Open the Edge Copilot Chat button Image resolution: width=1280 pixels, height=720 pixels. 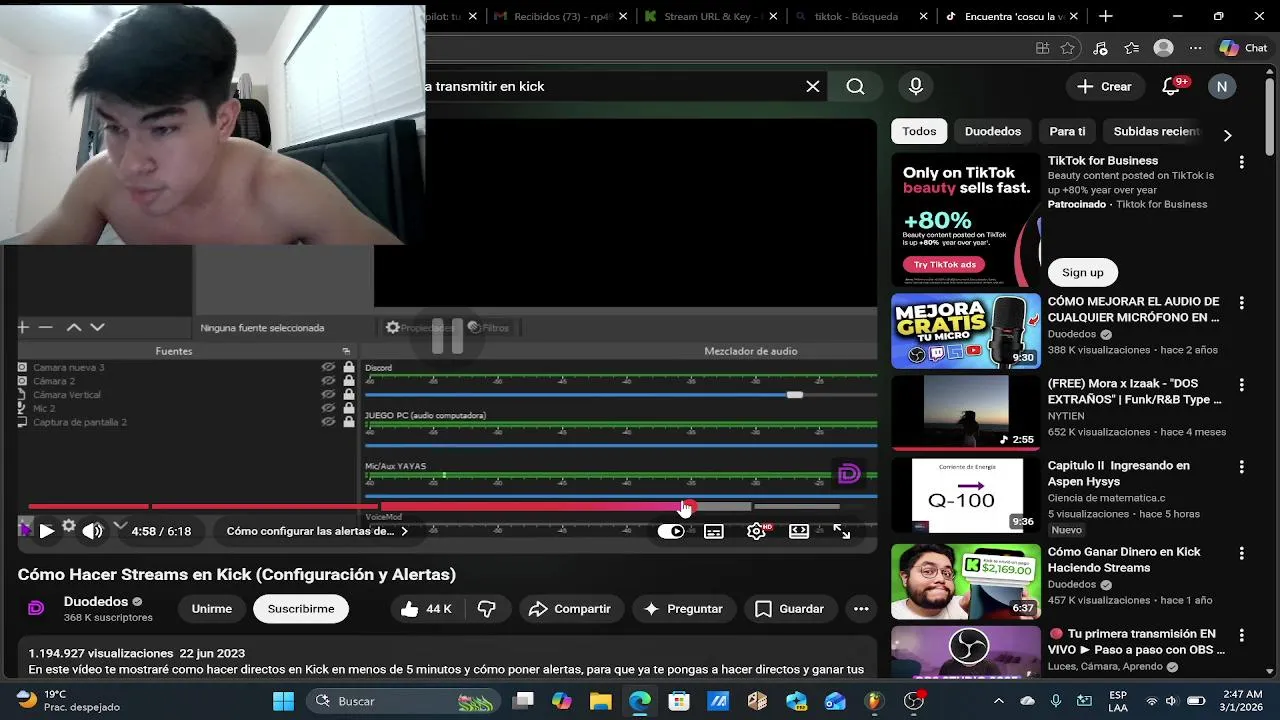[1243, 48]
